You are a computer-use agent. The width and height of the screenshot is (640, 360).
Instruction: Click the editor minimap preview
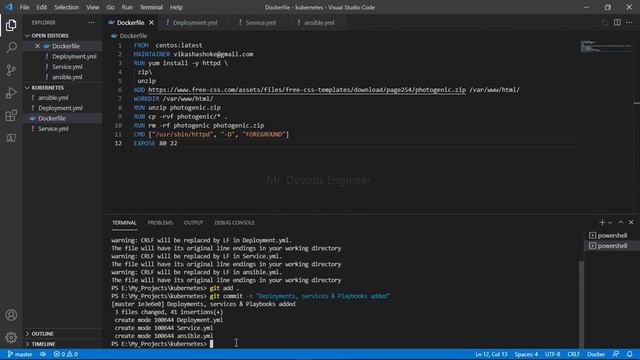click(x=606, y=46)
